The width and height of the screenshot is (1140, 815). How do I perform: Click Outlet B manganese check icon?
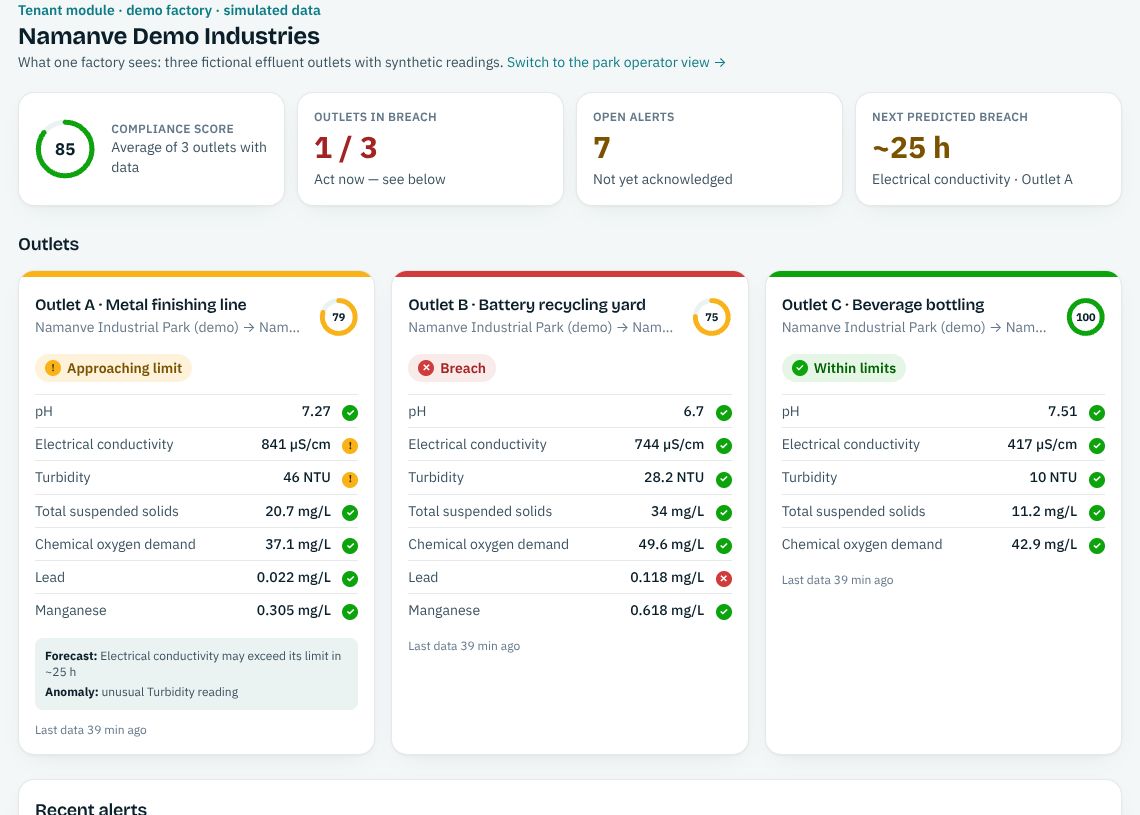click(723, 611)
